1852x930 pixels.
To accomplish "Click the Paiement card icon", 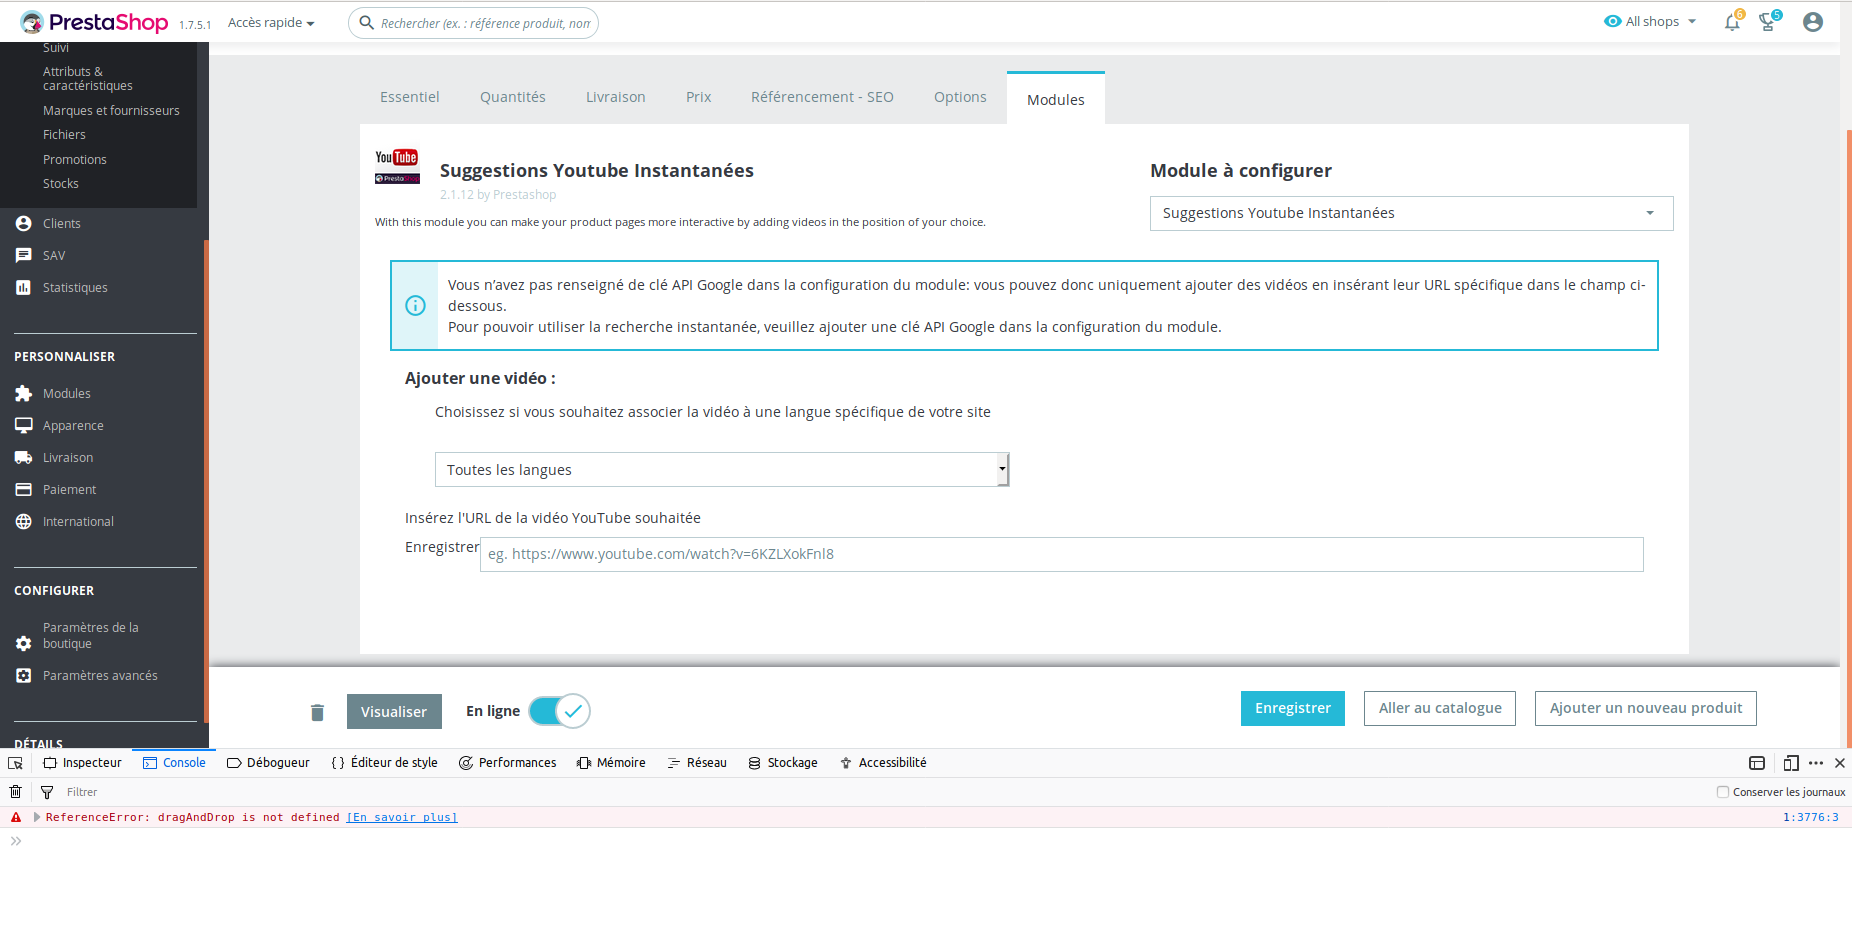I will [24, 489].
